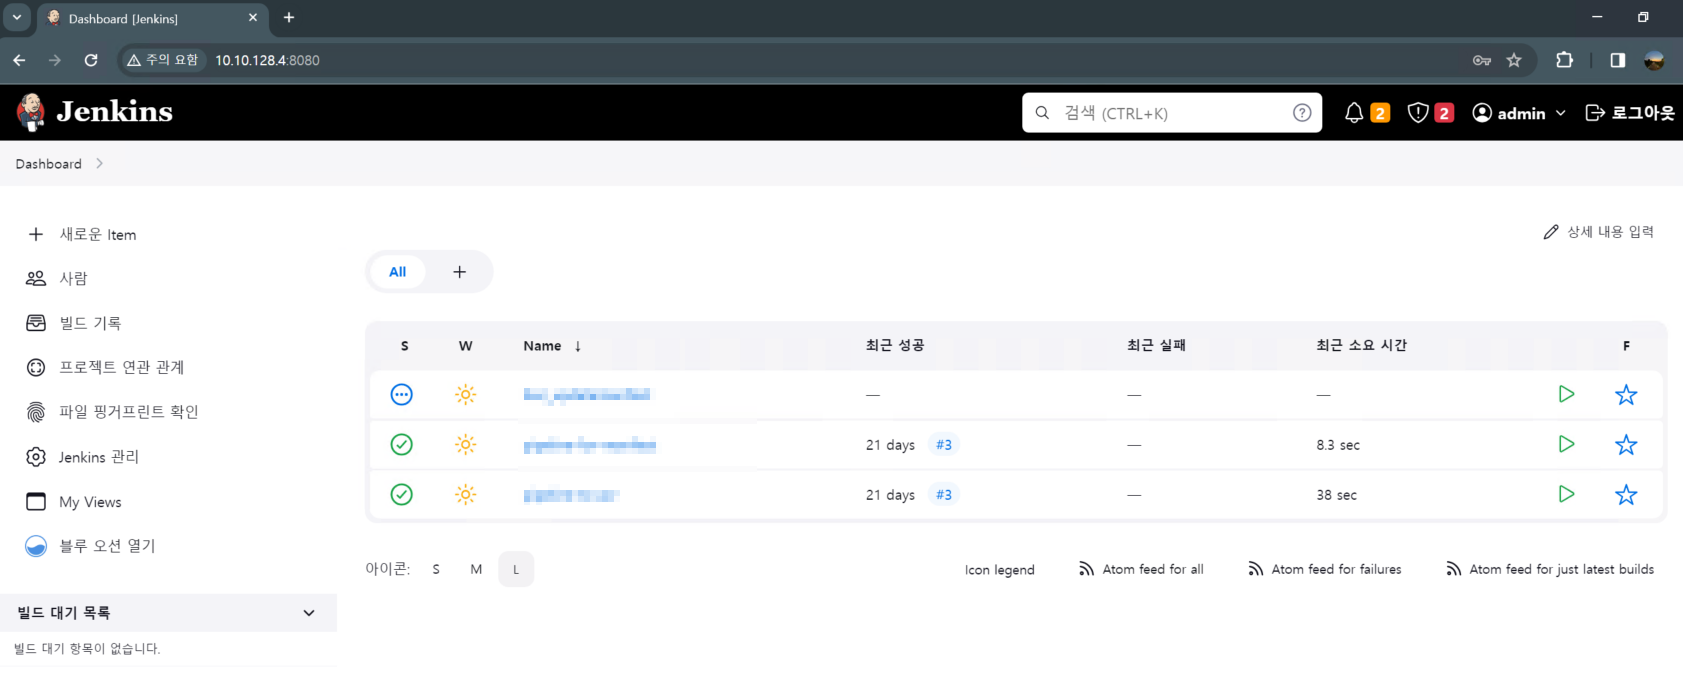Viewport: 1683px width, 682px height.
Task: Open 블루 오션 열기 Blue Ocean link
Action: (x=90, y=546)
